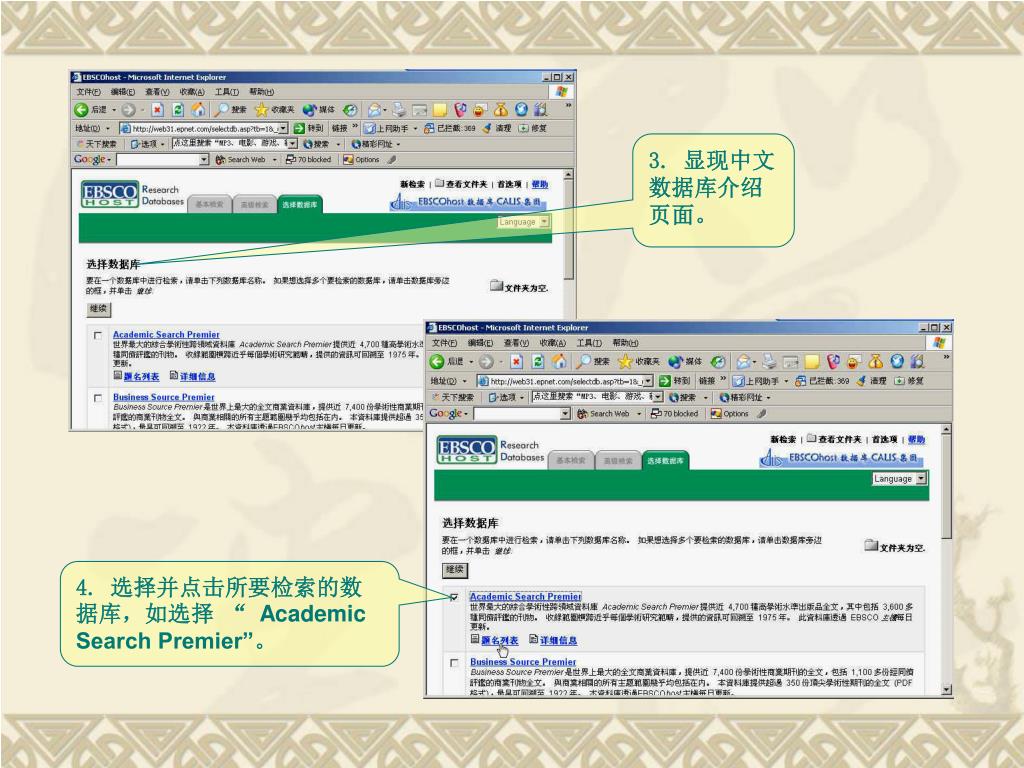Click the Print icon in the back browser window

(x=398, y=110)
